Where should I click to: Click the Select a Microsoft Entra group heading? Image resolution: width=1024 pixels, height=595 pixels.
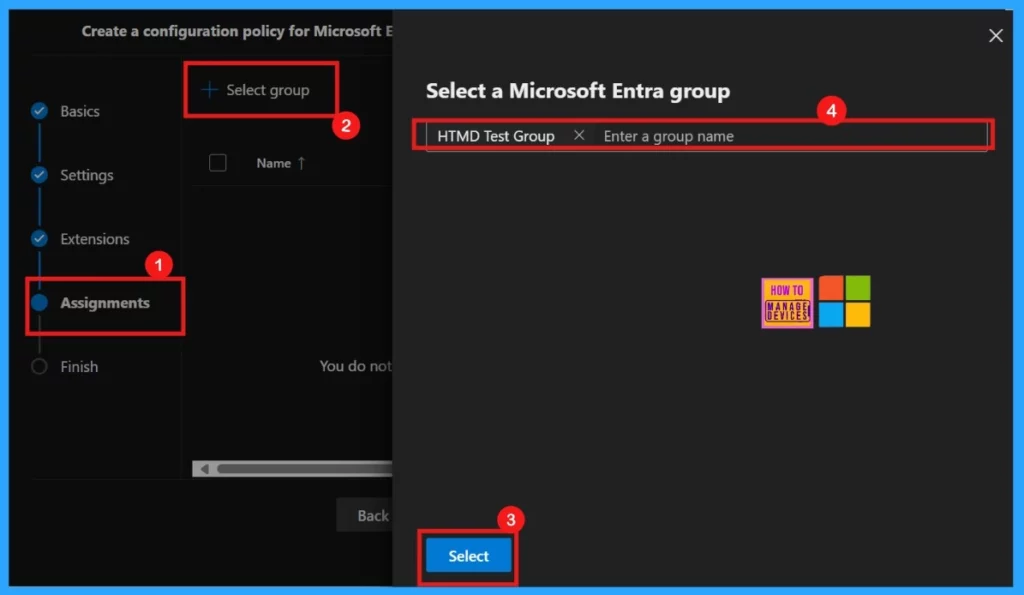point(578,91)
